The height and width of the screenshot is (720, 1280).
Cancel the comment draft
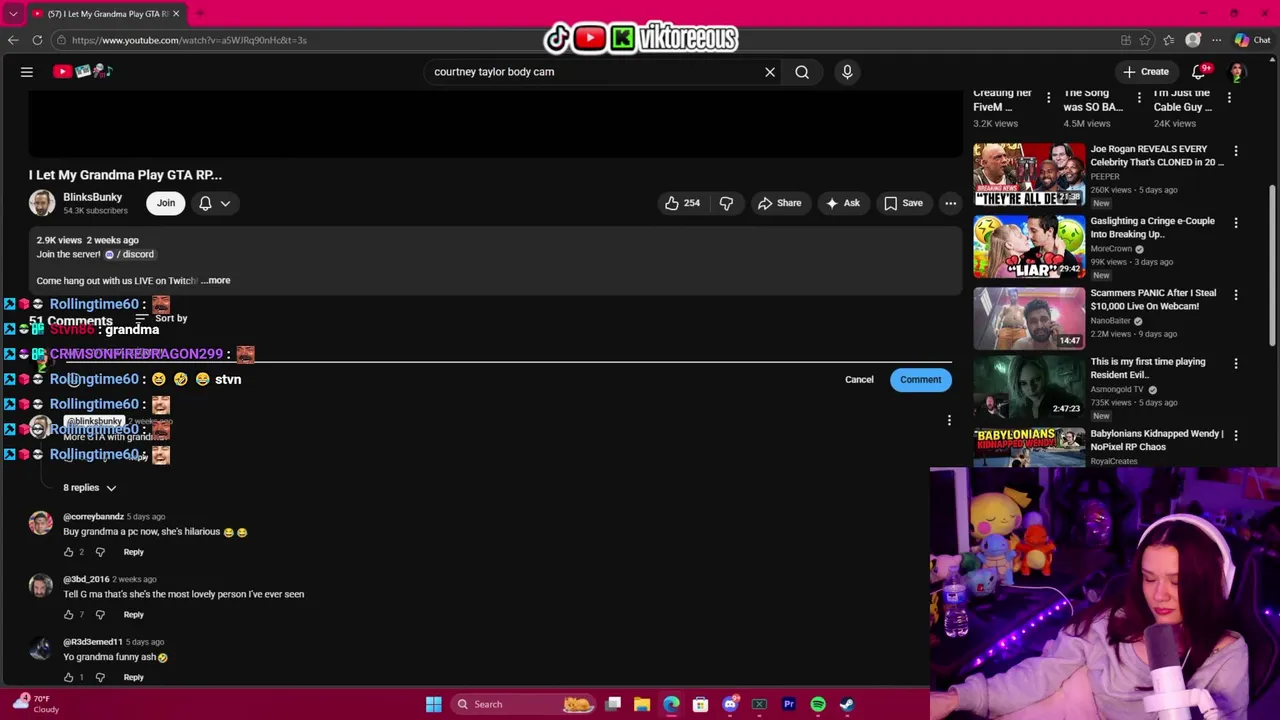click(x=859, y=380)
